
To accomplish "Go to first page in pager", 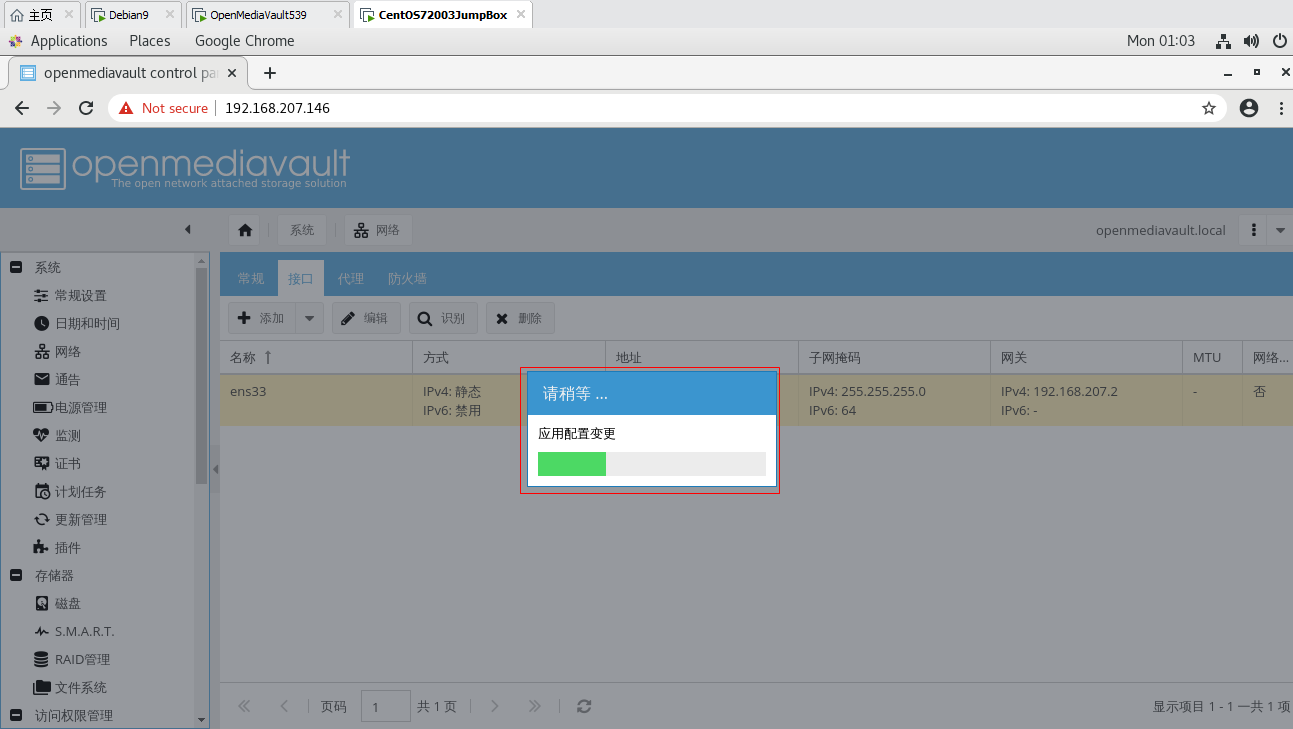I will tap(244, 706).
